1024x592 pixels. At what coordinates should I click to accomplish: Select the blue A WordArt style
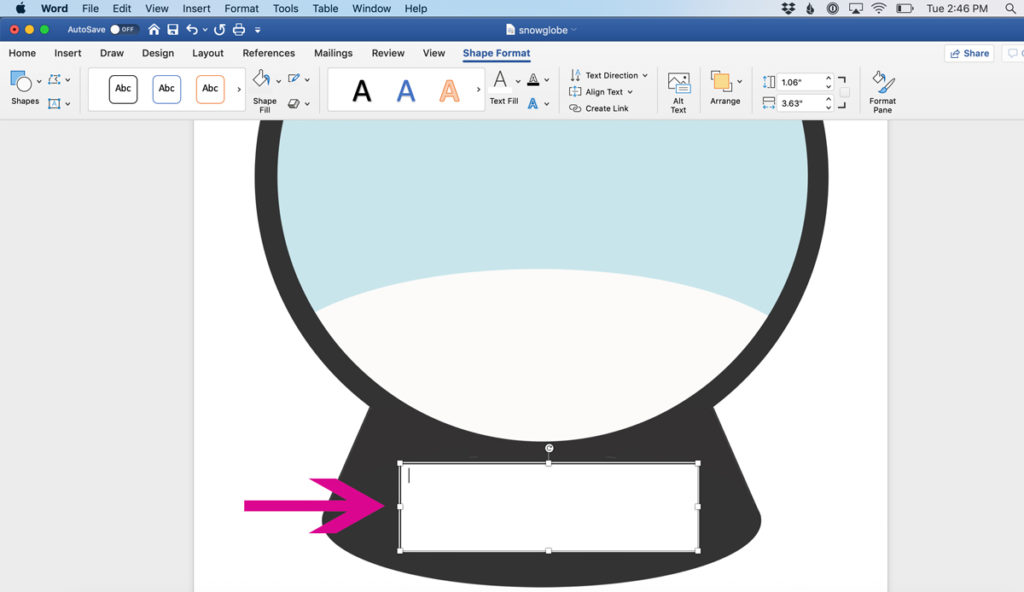click(406, 91)
